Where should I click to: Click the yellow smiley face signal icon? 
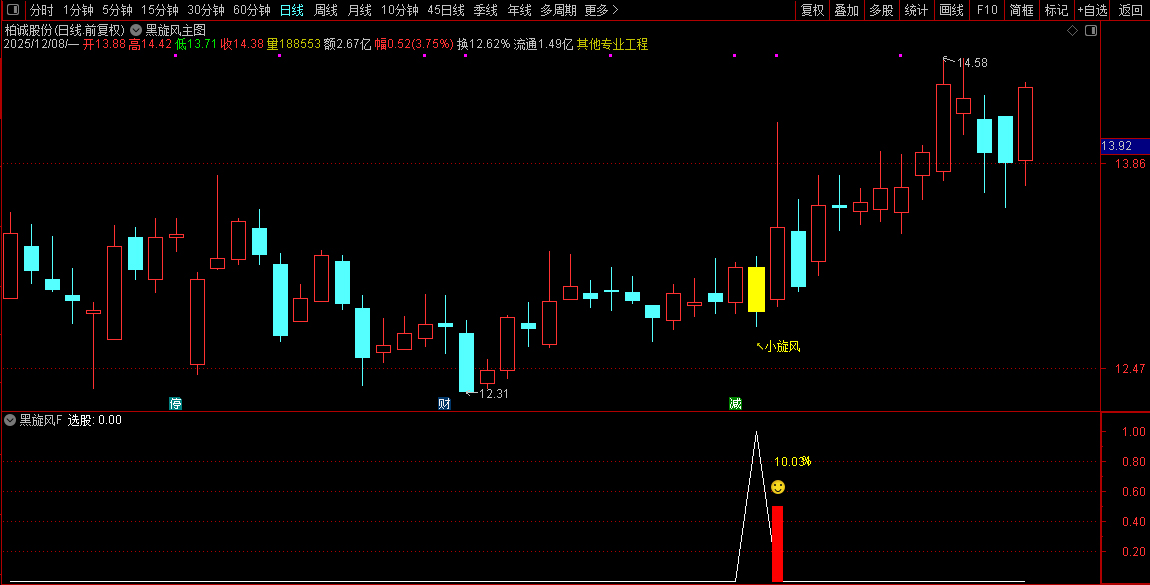coord(778,487)
